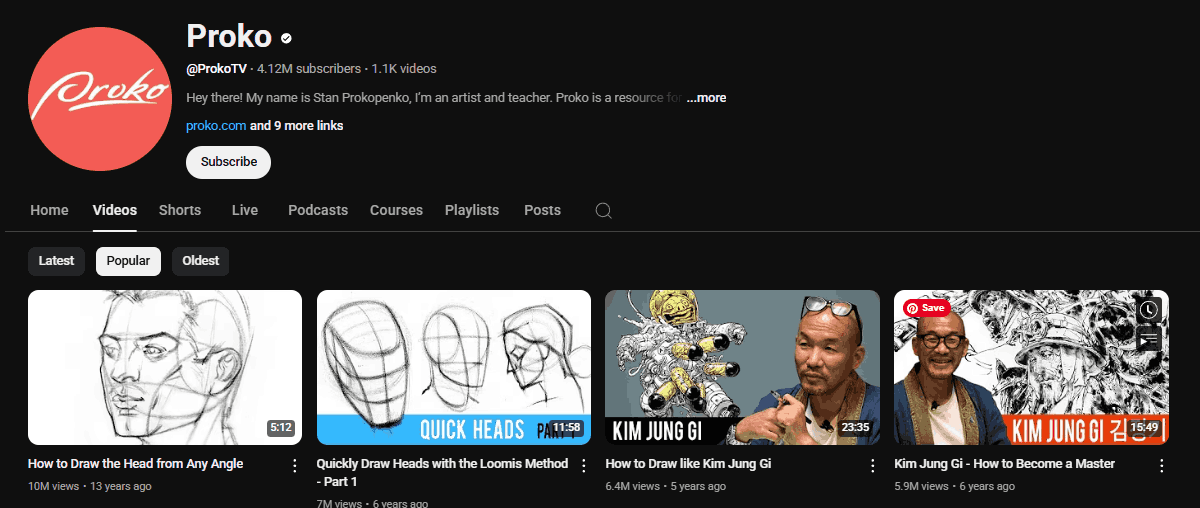Click the @ProkoTV channel handle

pyautogui.click(x=216, y=69)
